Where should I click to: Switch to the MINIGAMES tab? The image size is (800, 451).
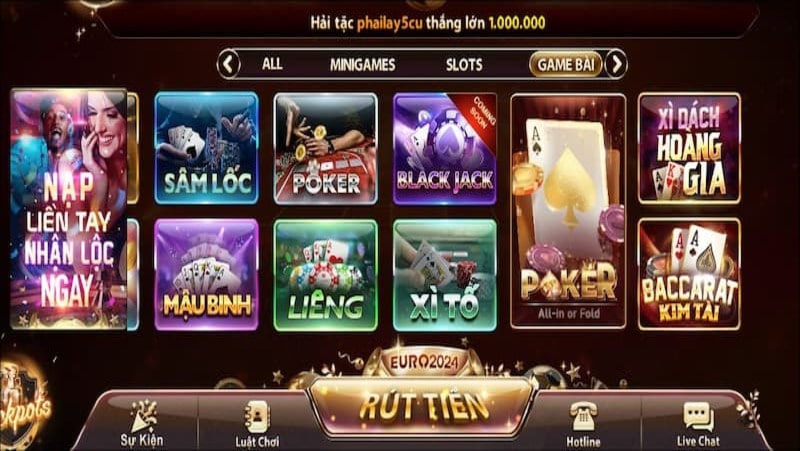(x=362, y=64)
